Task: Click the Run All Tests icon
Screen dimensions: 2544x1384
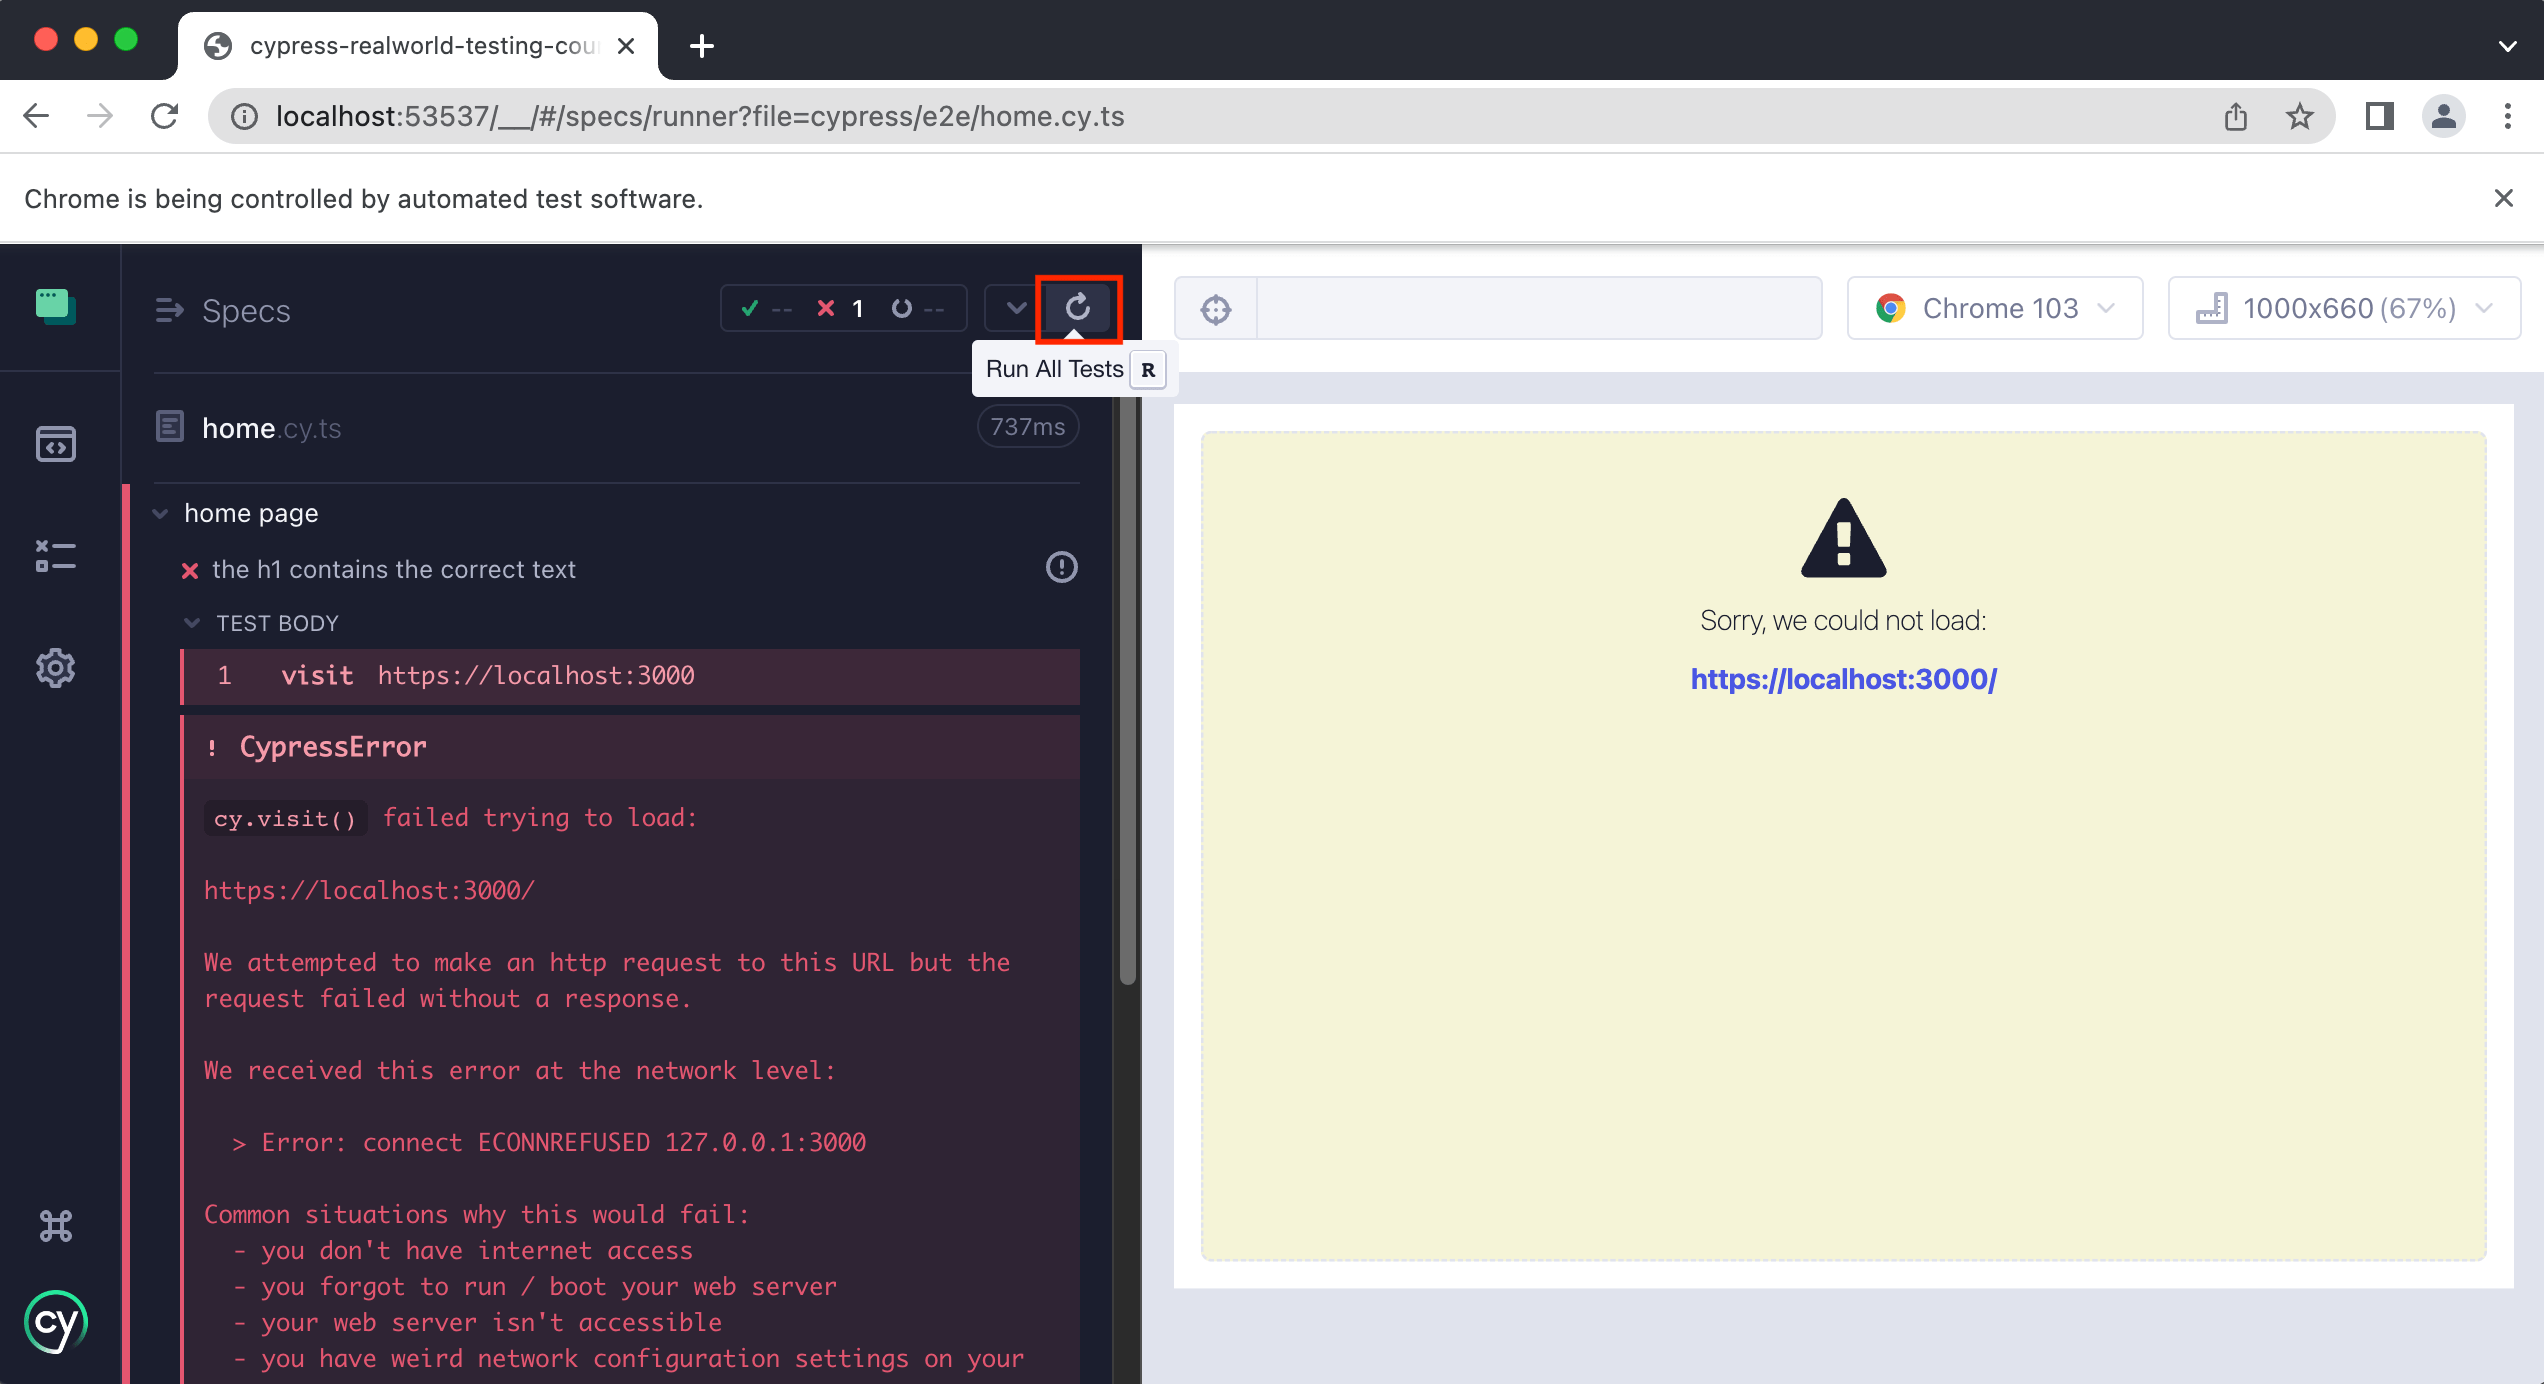Action: [1077, 309]
